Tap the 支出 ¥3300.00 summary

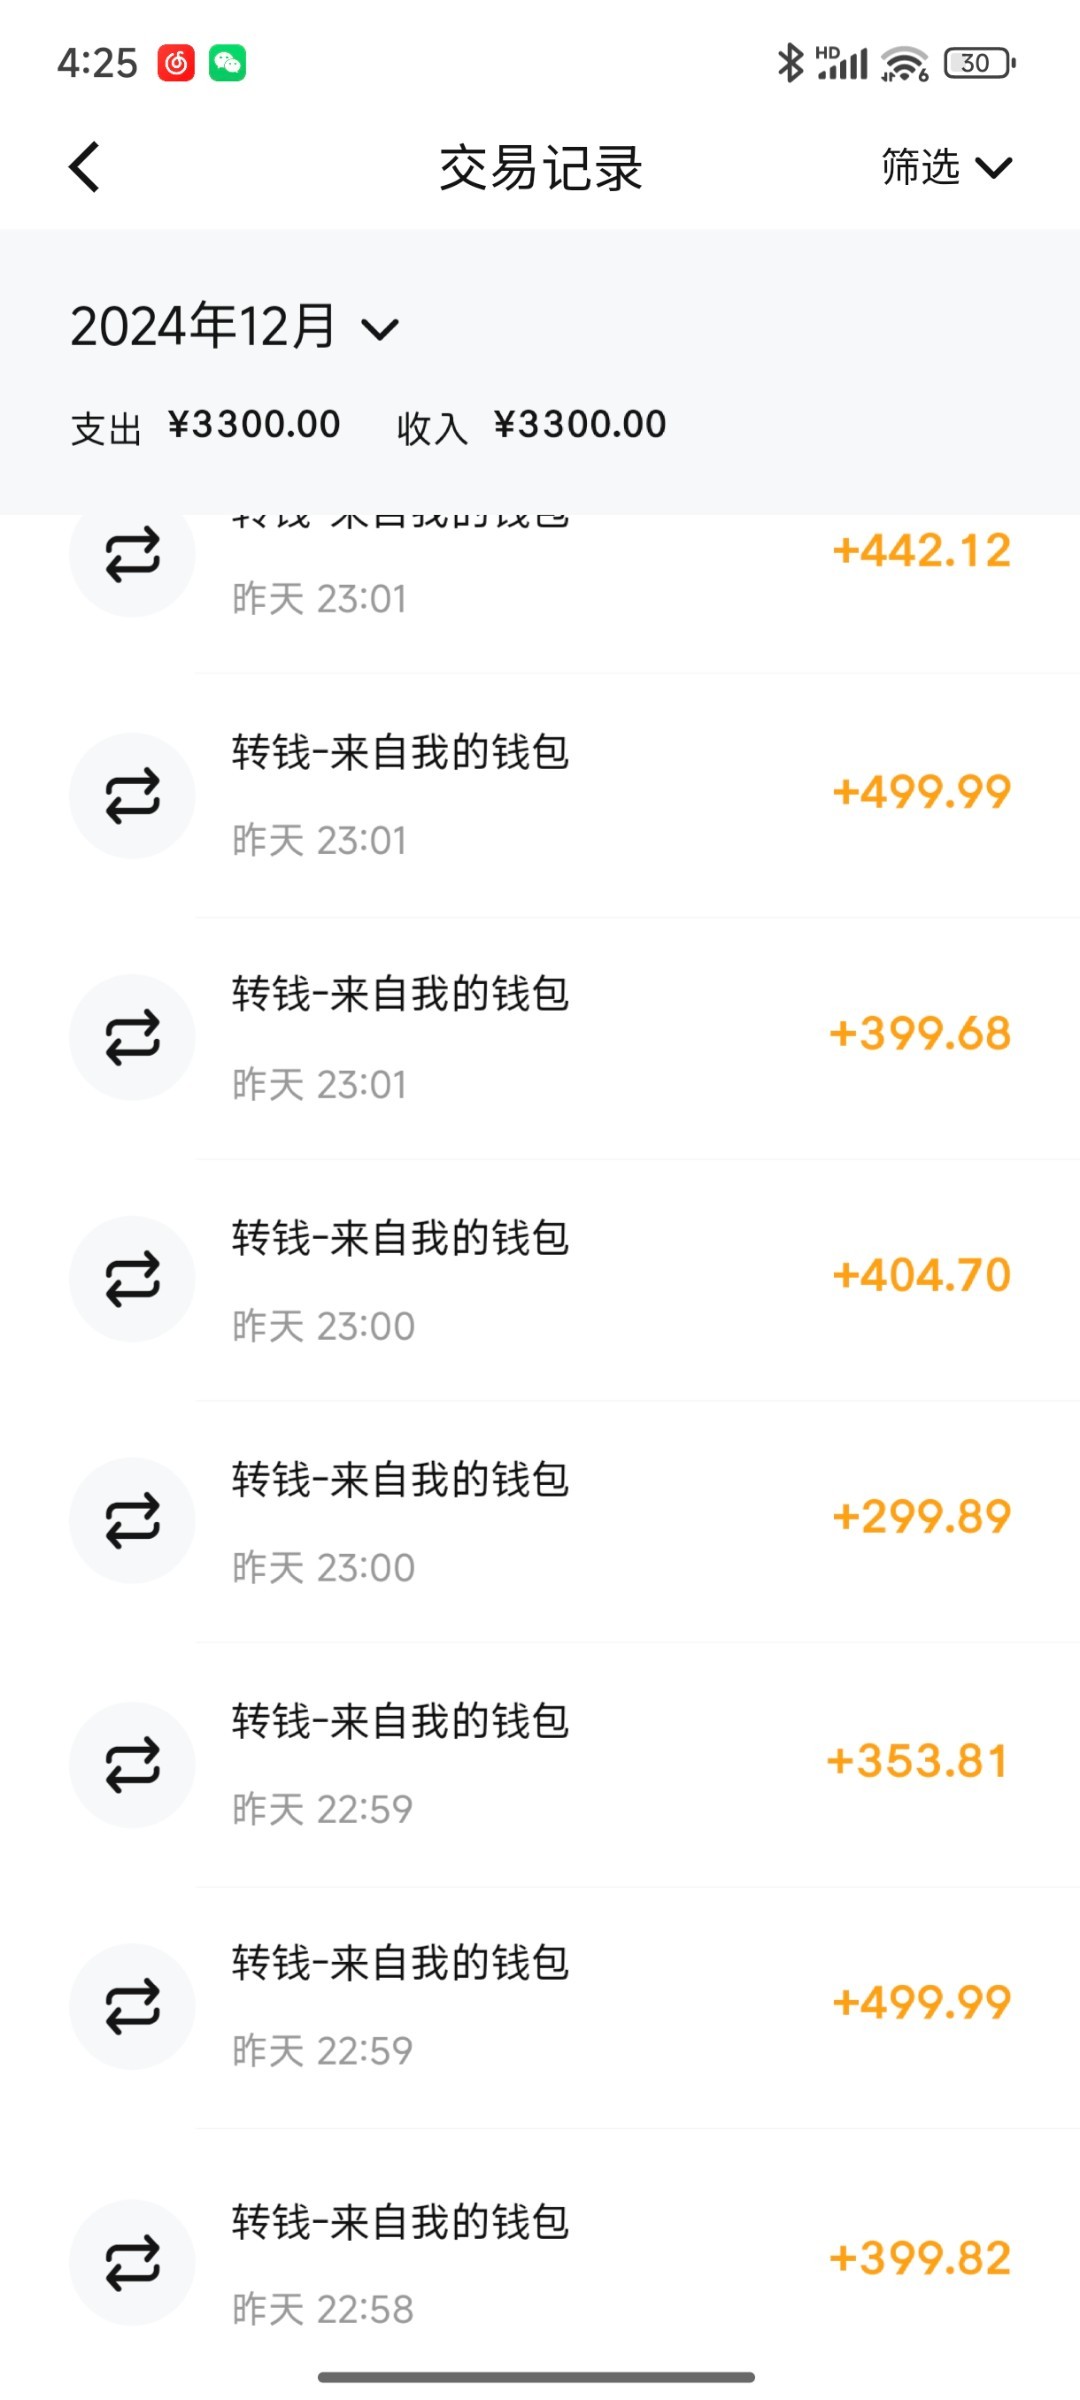click(x=206, y=425)
